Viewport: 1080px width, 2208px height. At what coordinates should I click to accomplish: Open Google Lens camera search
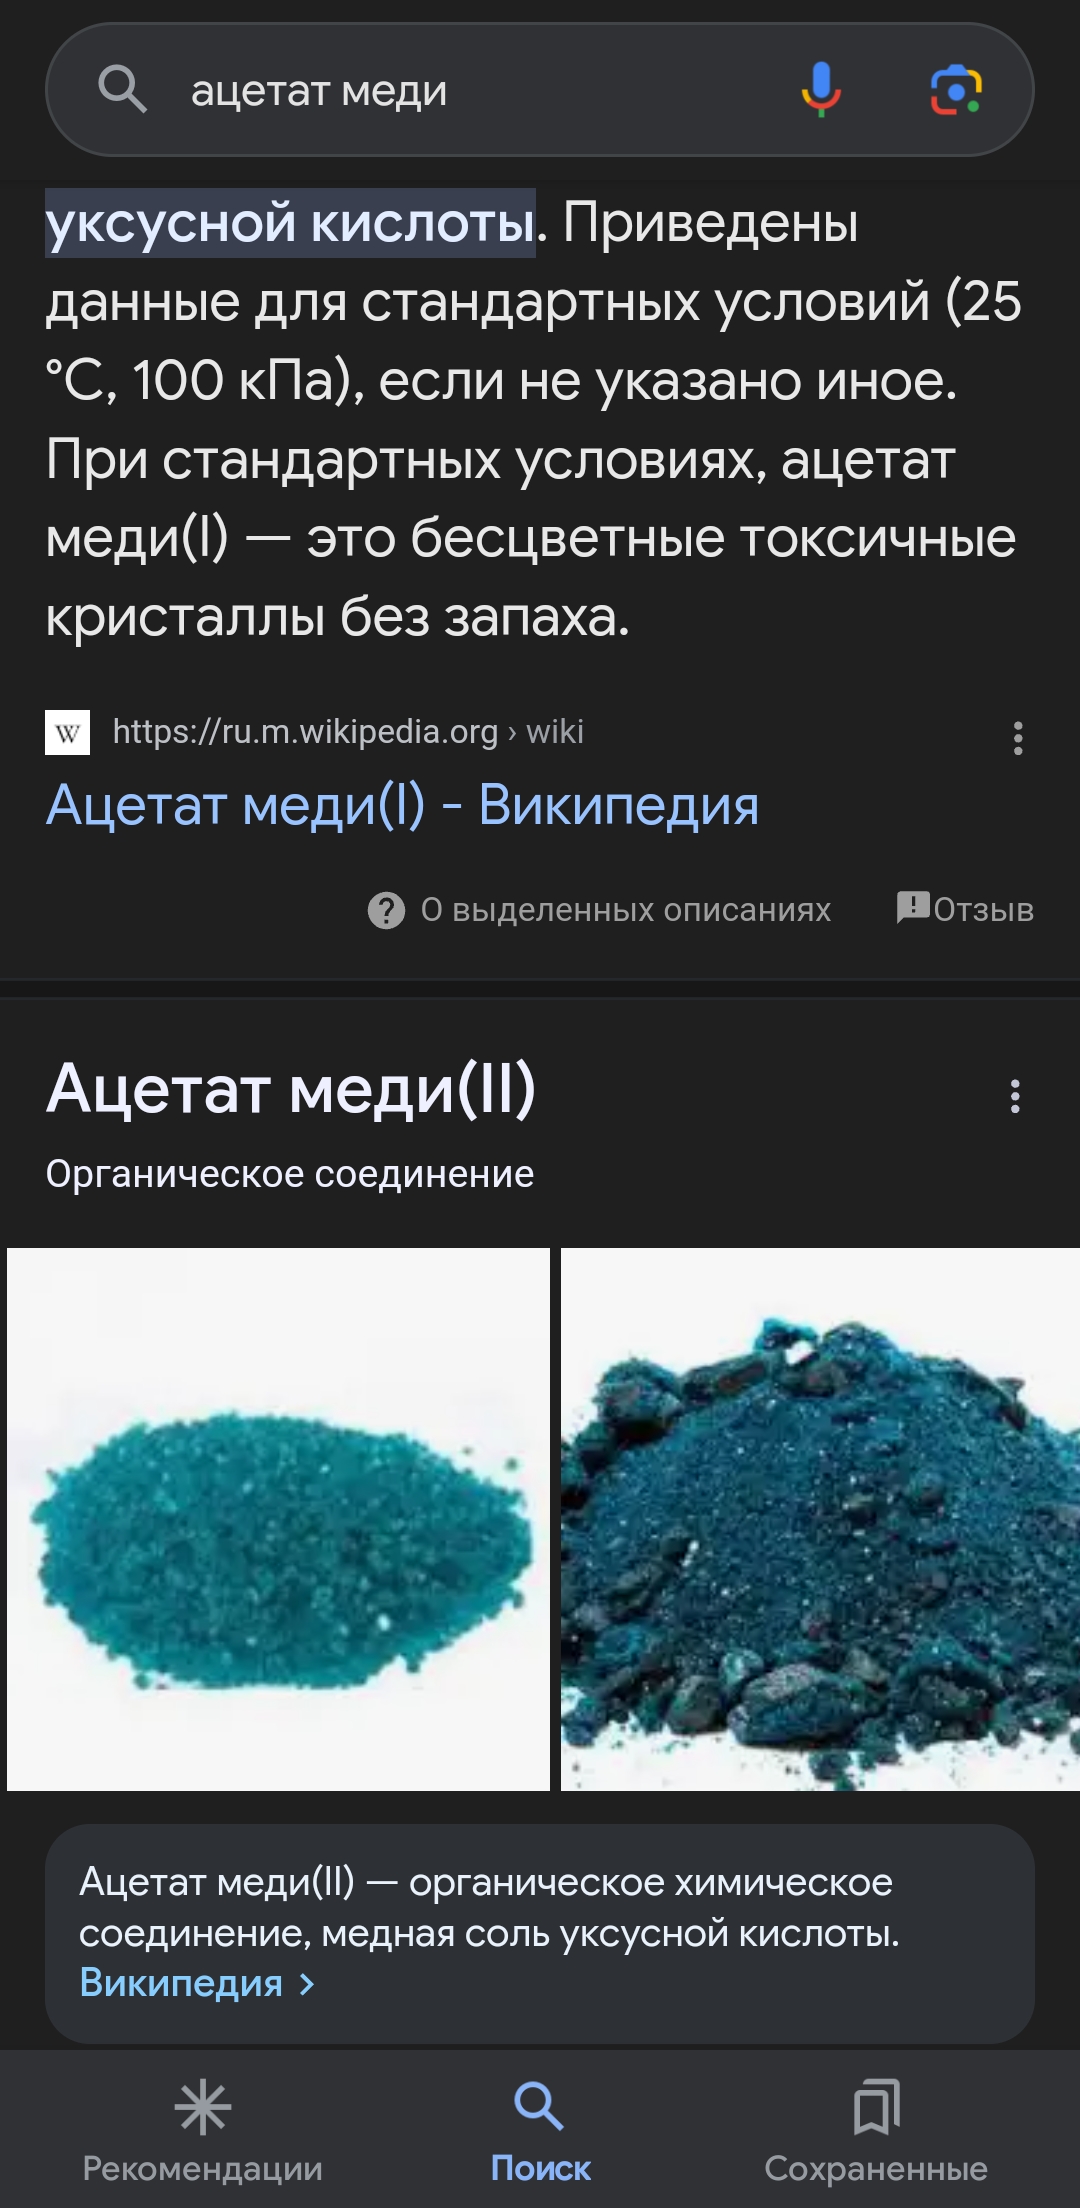point(957,90)
